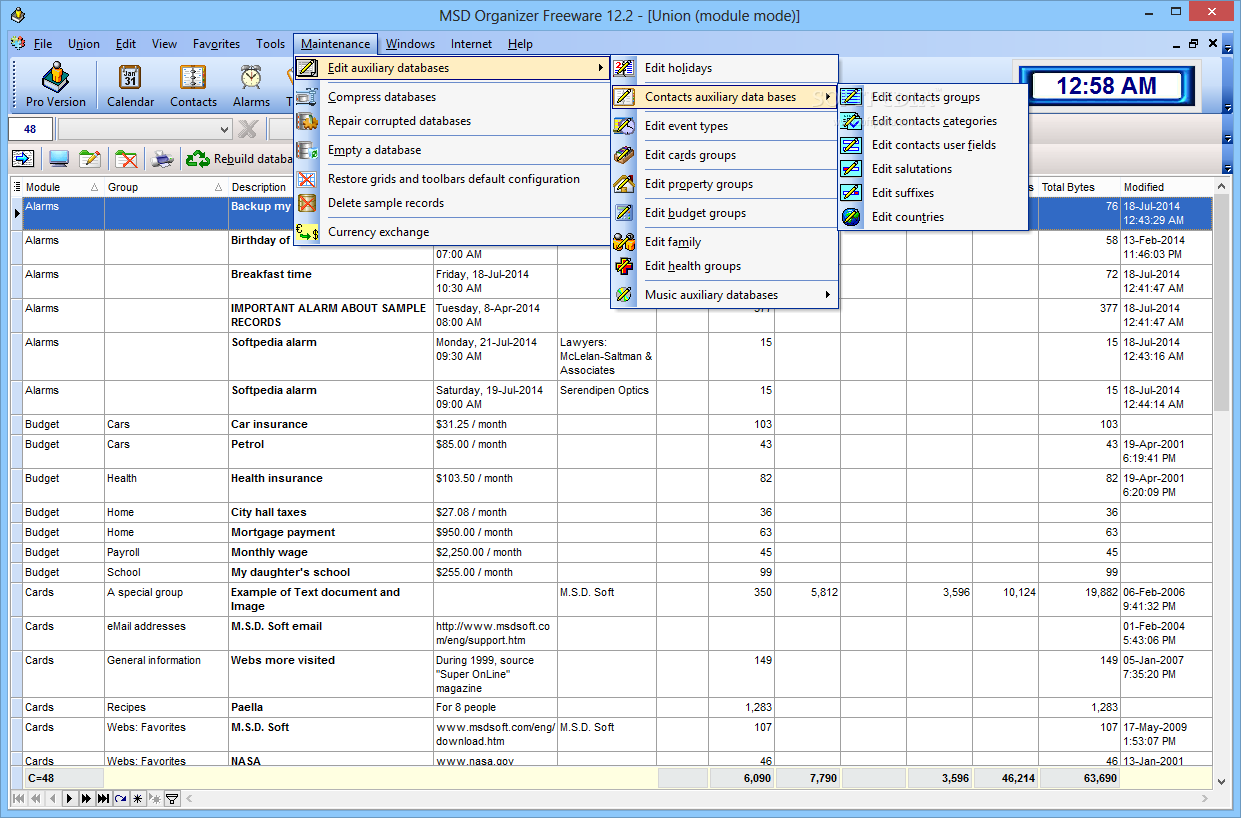Open the Help menu

(x=520, y=44)
